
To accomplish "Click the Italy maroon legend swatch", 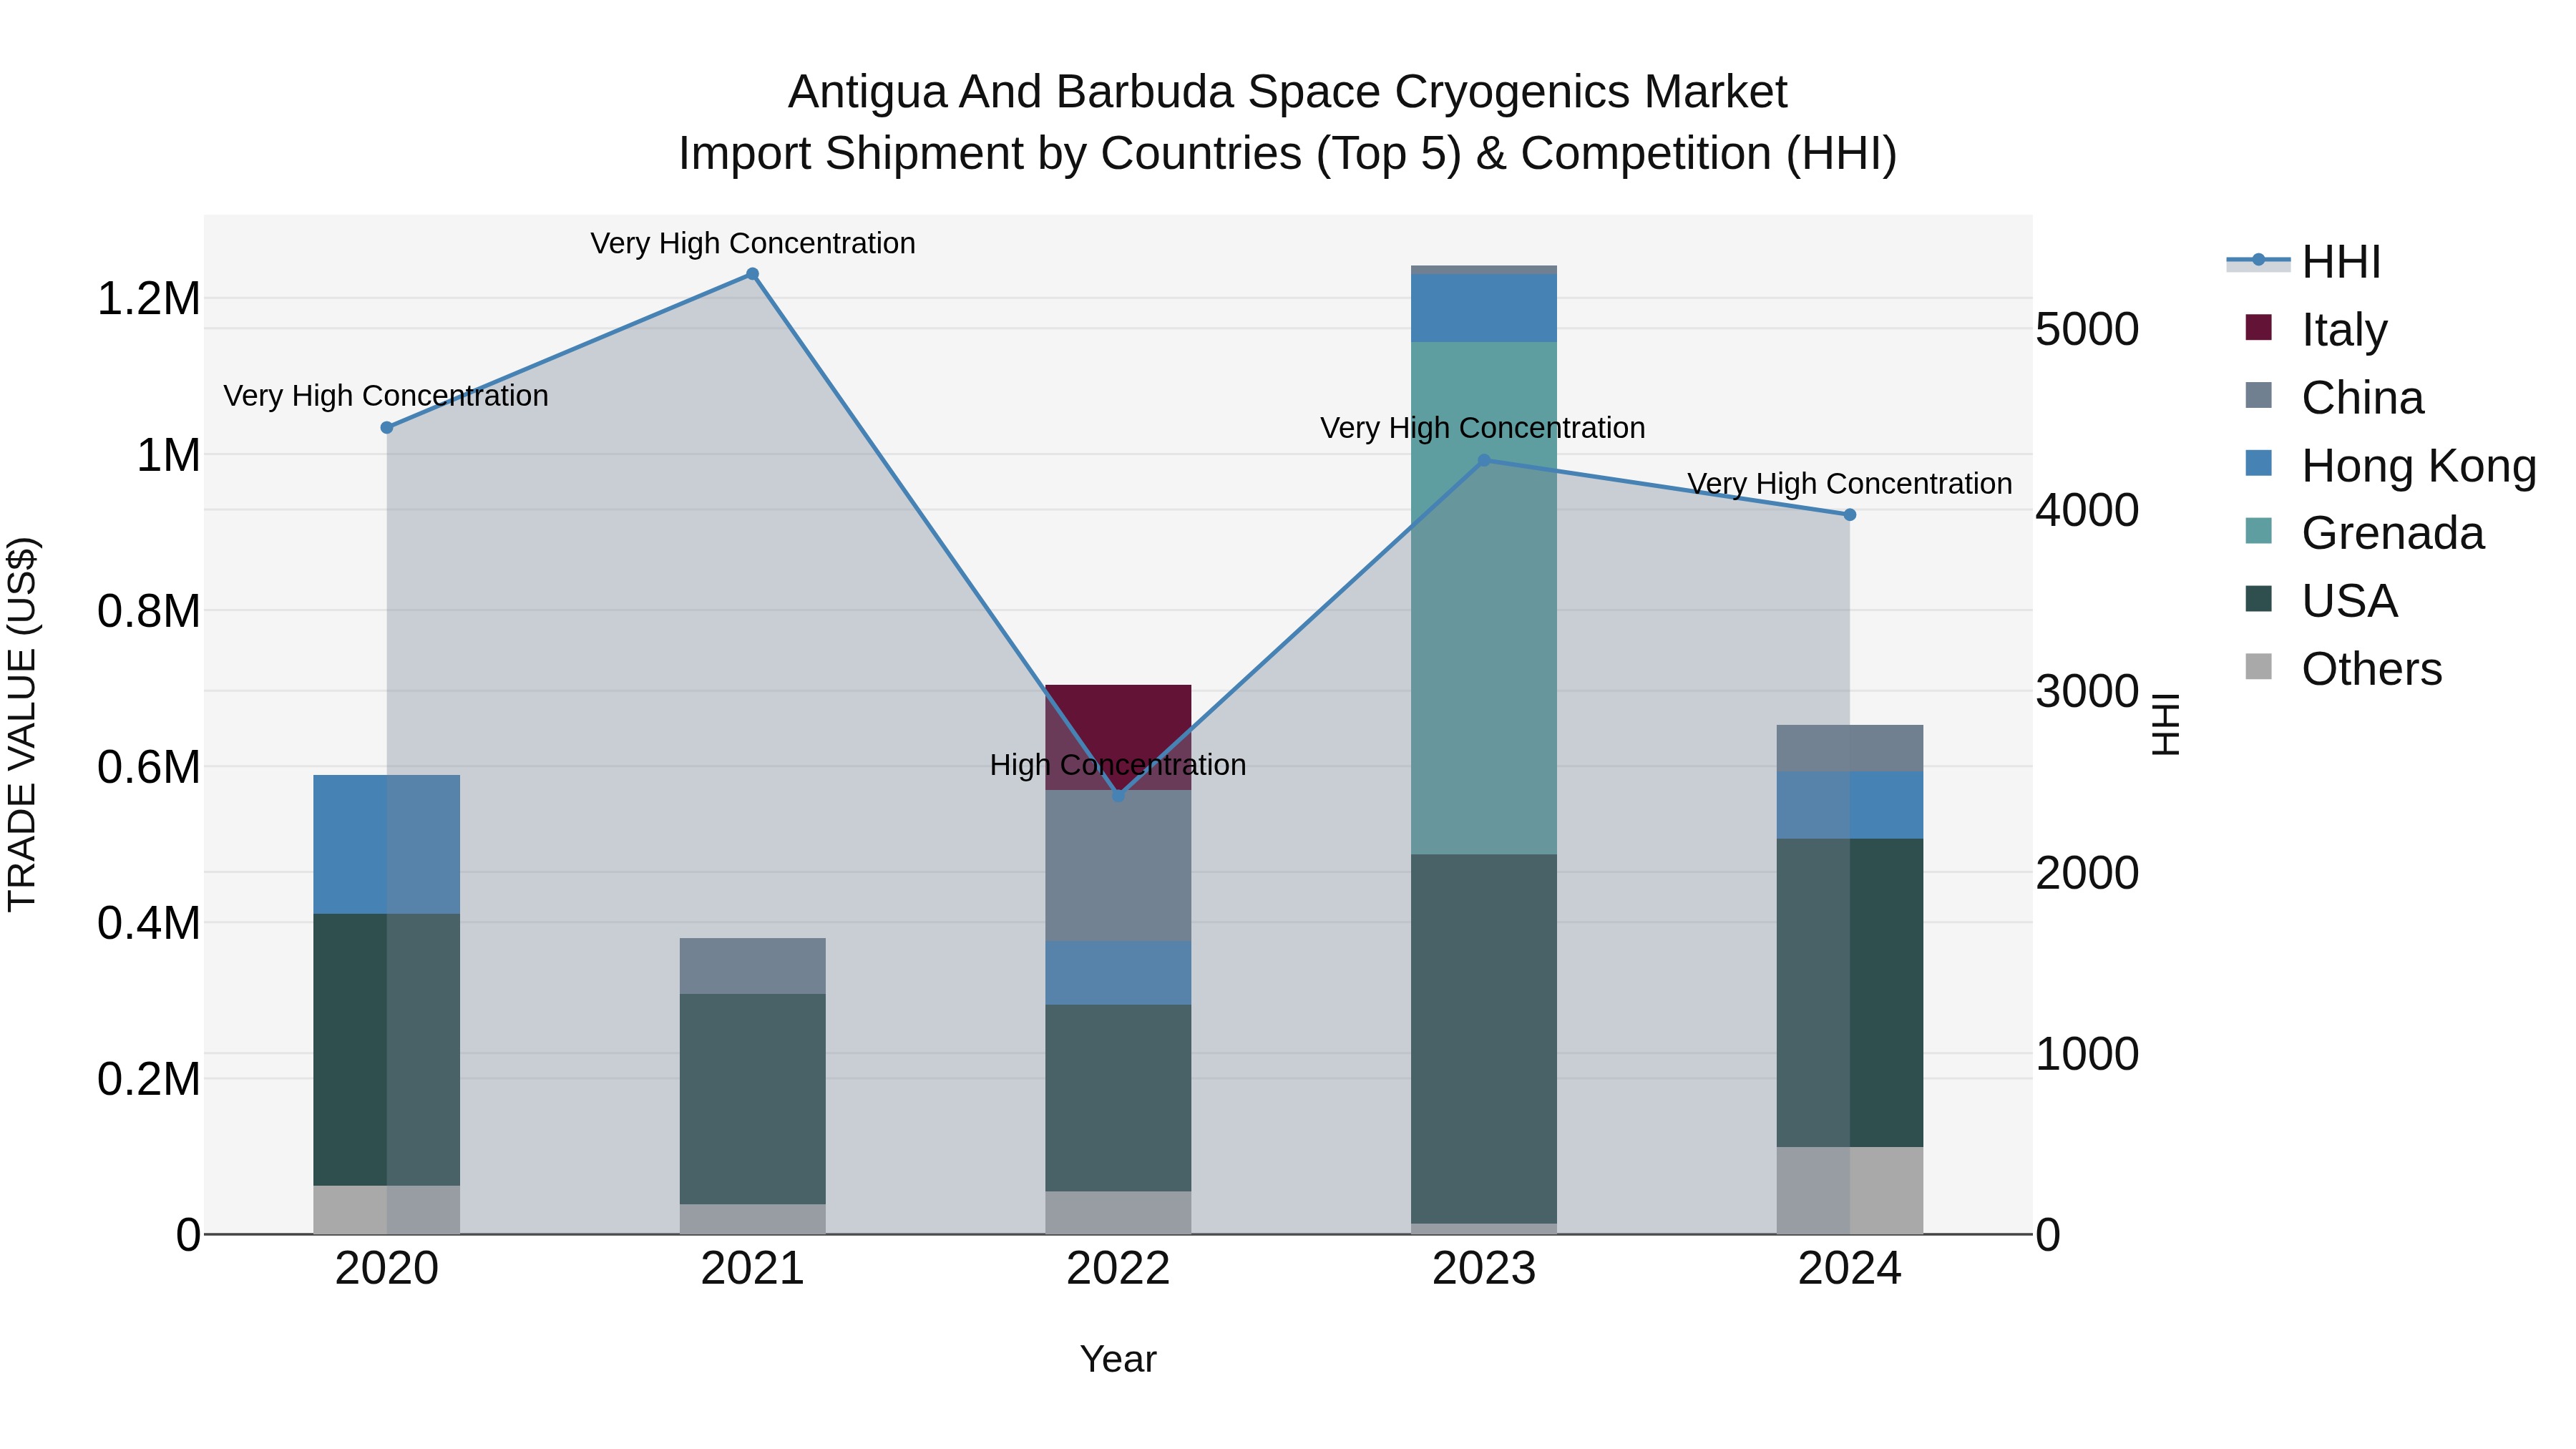I will point(2258,327).
